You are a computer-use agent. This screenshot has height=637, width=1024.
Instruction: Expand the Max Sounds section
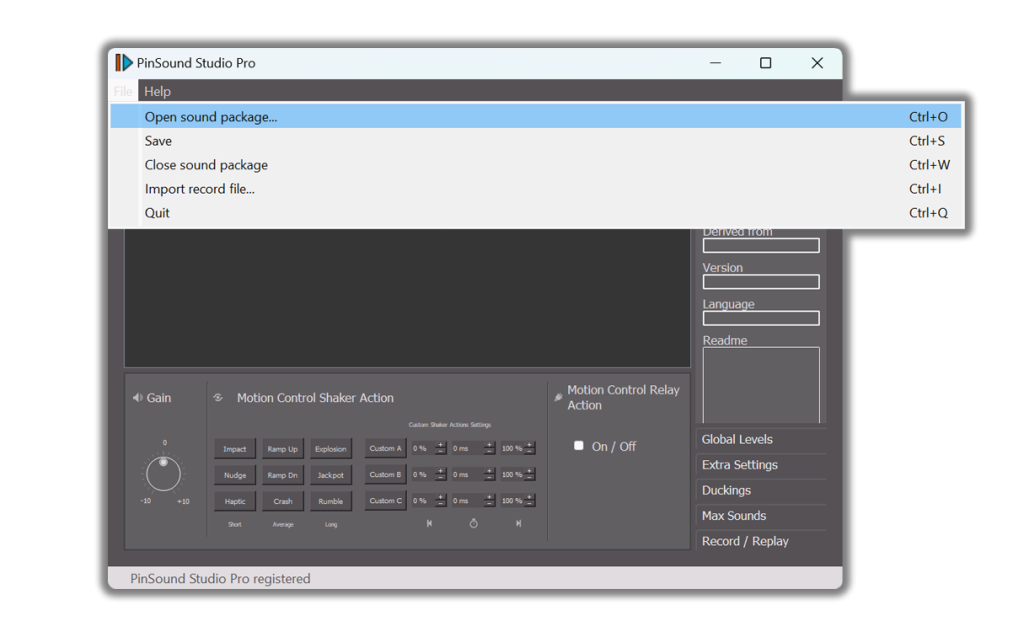click(761, 516)
